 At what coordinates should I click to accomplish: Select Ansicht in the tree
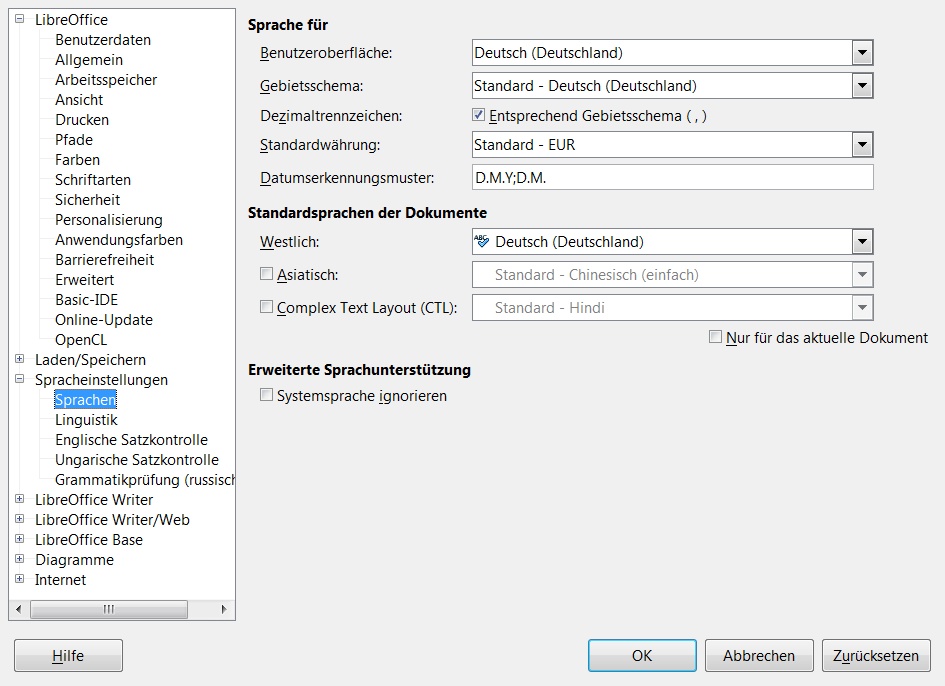[79, 99]
